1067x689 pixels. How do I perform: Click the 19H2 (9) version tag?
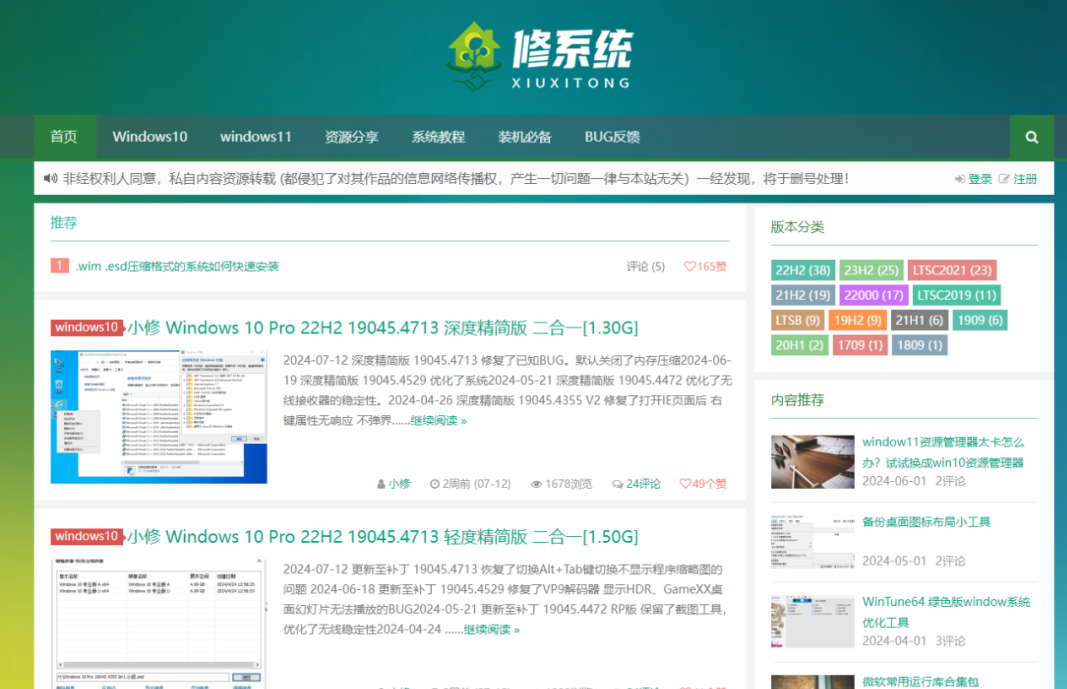(857, 320)
